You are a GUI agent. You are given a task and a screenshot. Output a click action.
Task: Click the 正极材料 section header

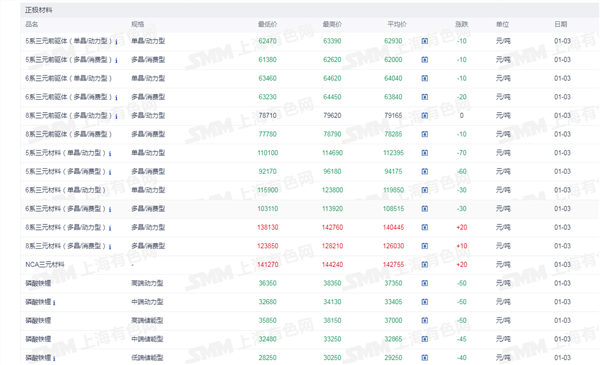tap(39, 10)
